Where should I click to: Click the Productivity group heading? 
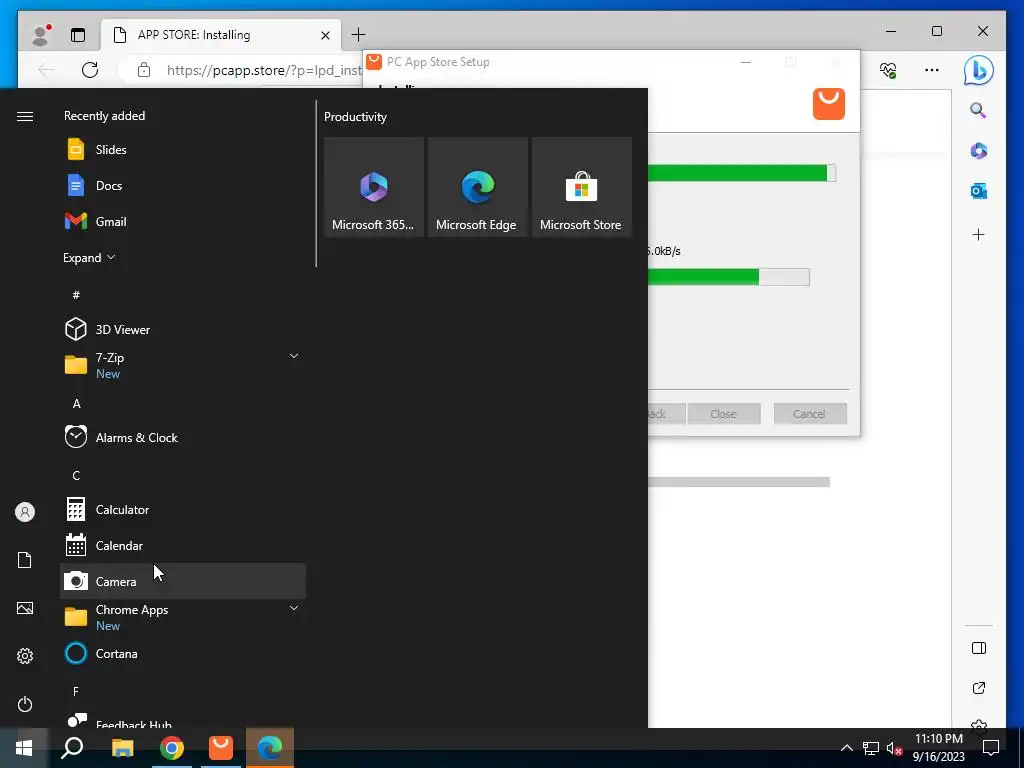click(x=355, y=117)
